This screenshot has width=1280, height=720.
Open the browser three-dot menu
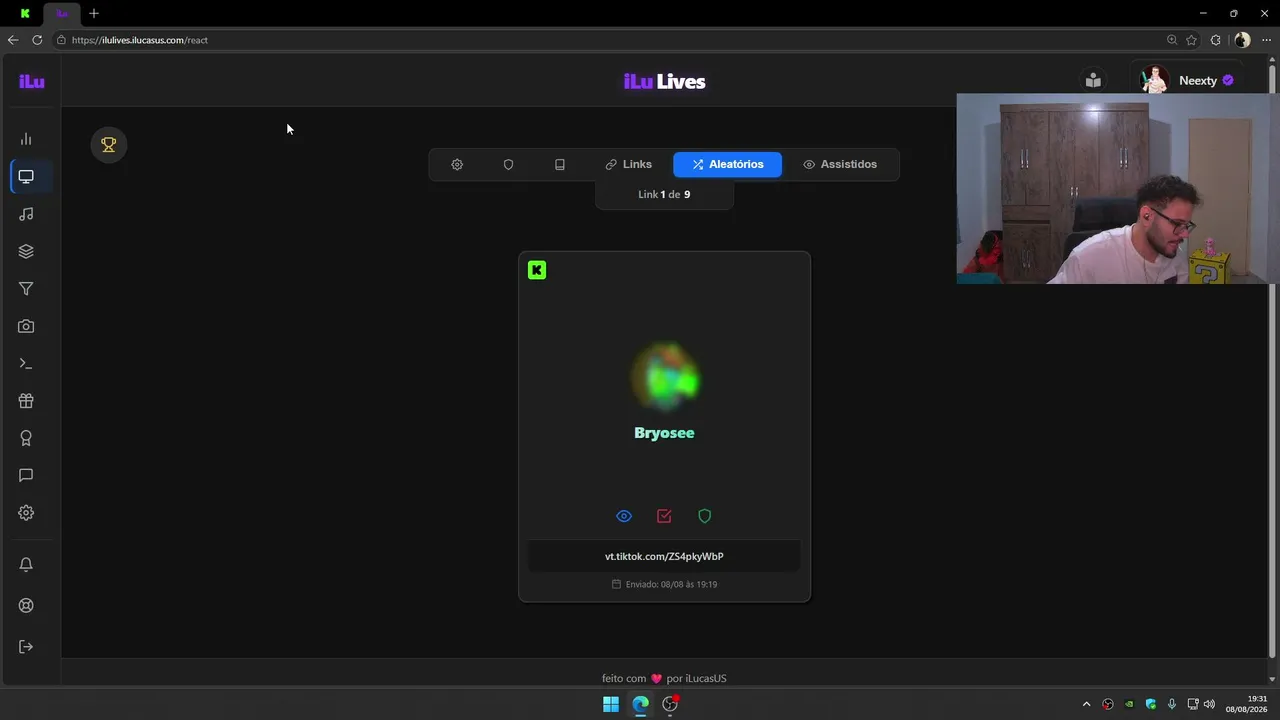pyautogui.click(x=1266, y=40)
